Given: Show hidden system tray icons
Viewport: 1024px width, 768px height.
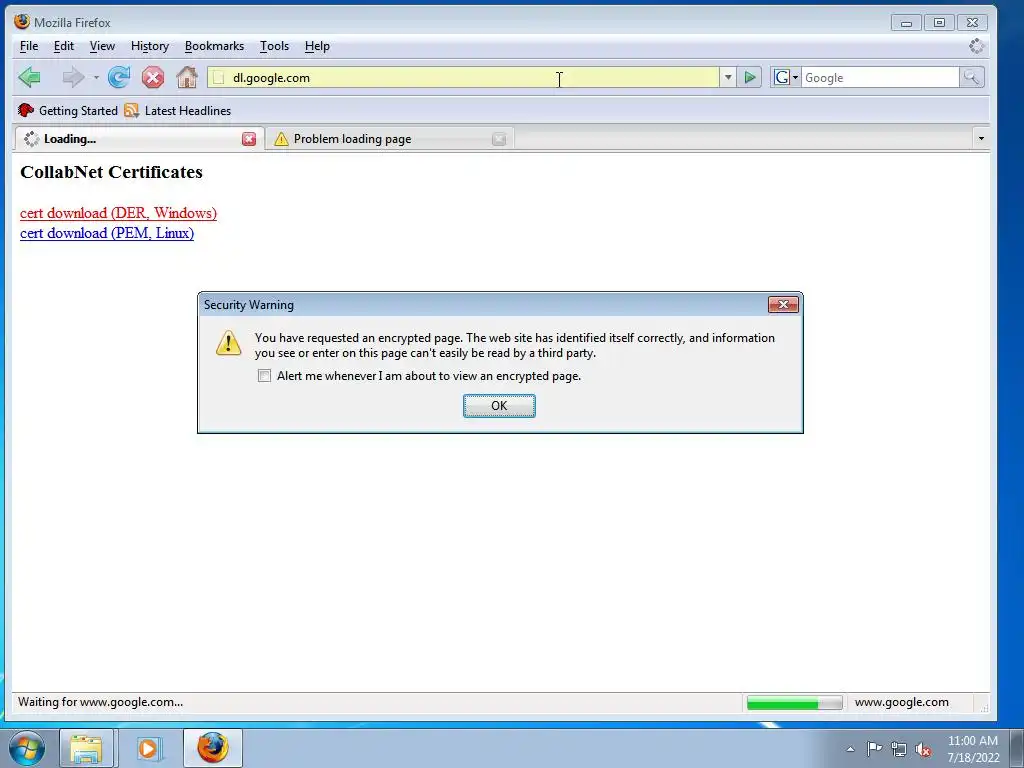Looking at the screenshot, I should tap(850, 748).
